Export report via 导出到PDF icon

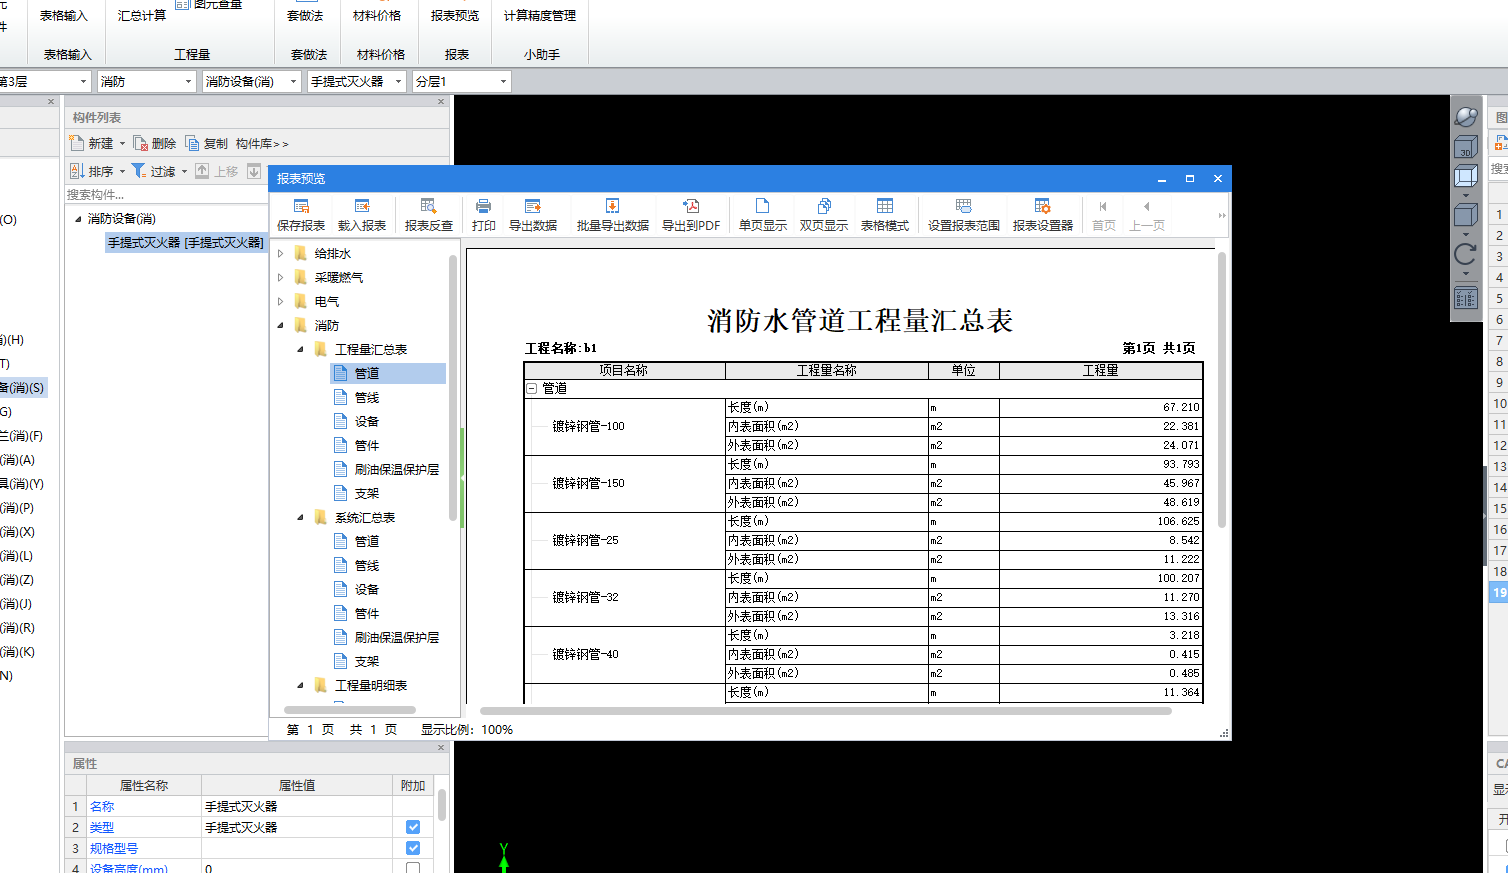pos(691,206)
